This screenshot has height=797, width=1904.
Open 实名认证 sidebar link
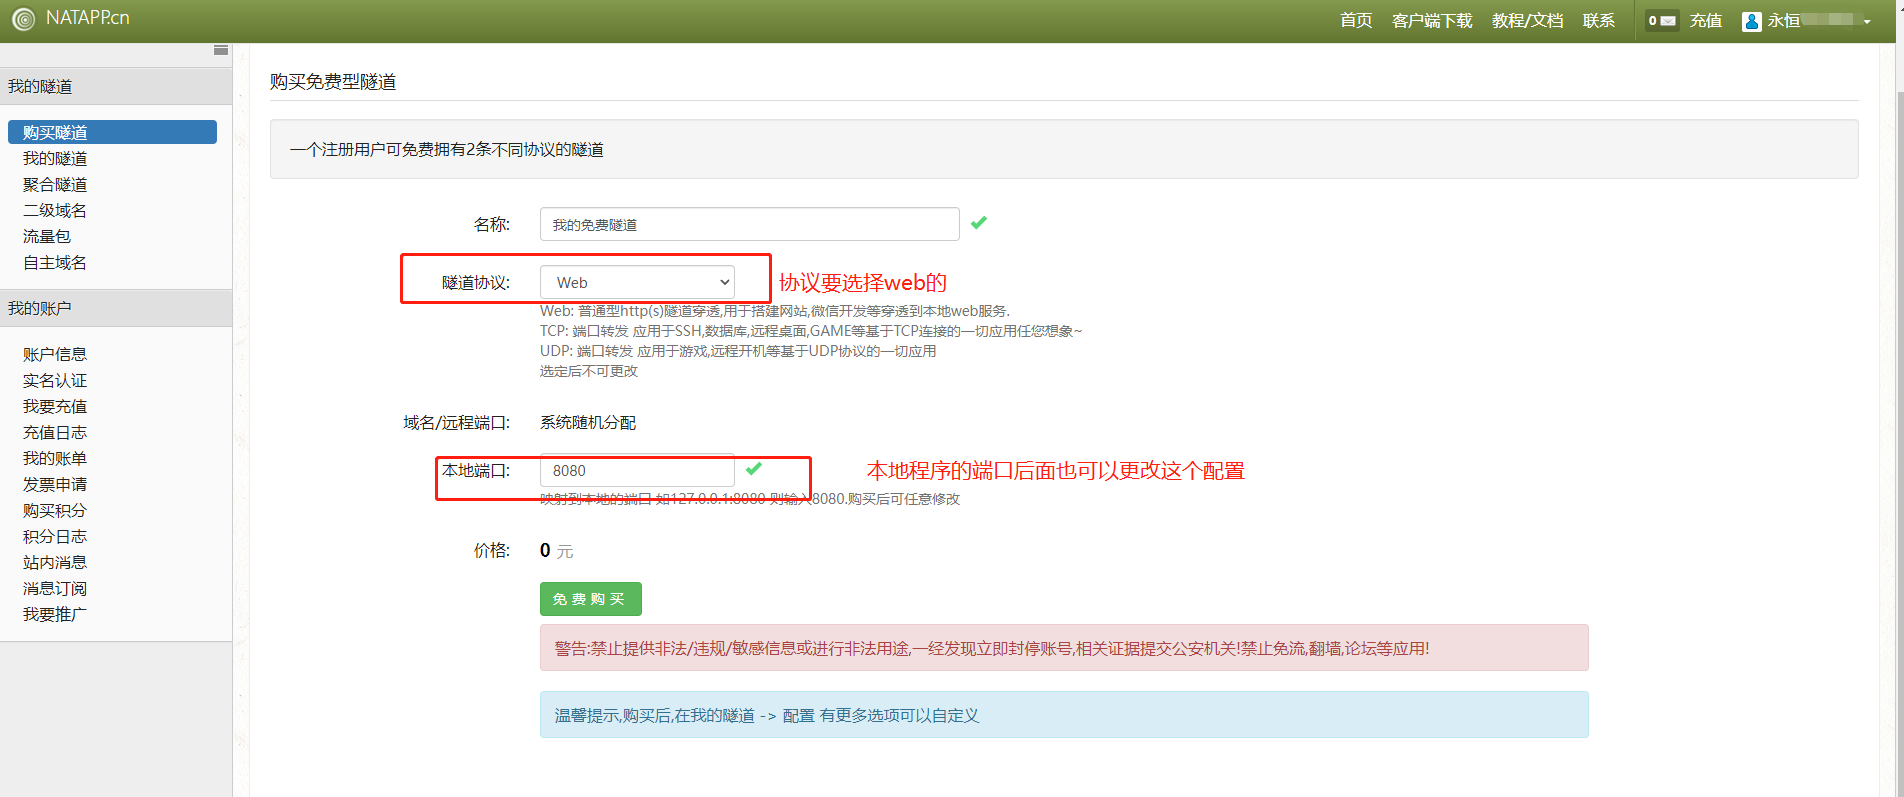55,380
